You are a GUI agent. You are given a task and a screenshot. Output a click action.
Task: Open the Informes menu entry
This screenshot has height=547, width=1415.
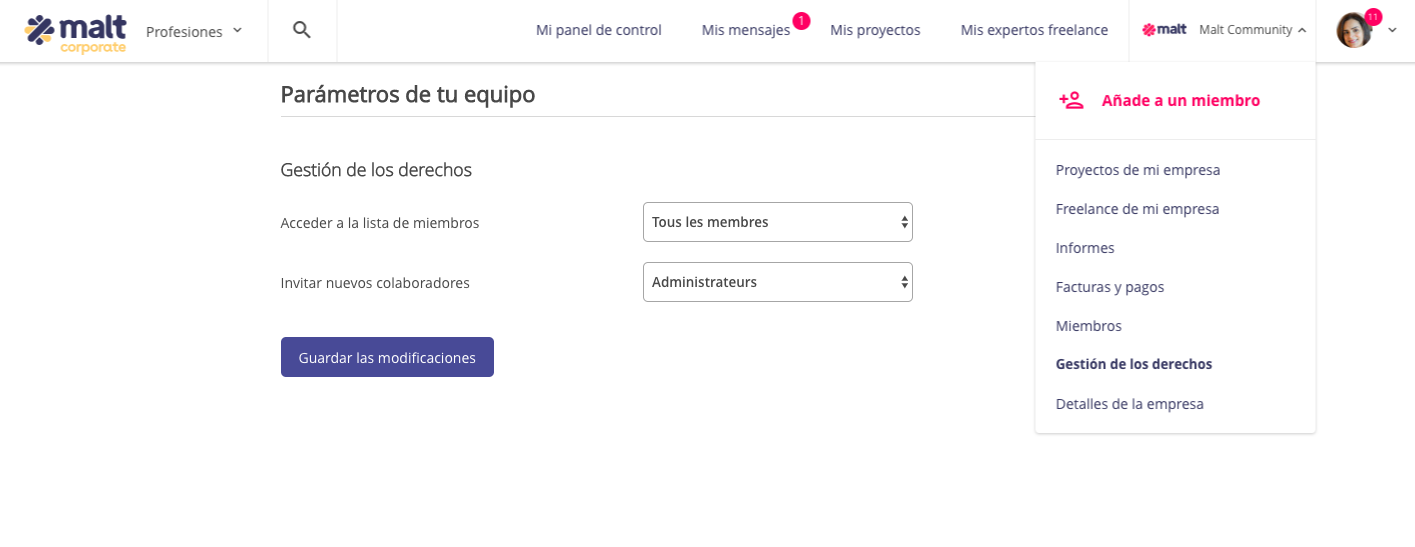click(x=1085, y=248)
